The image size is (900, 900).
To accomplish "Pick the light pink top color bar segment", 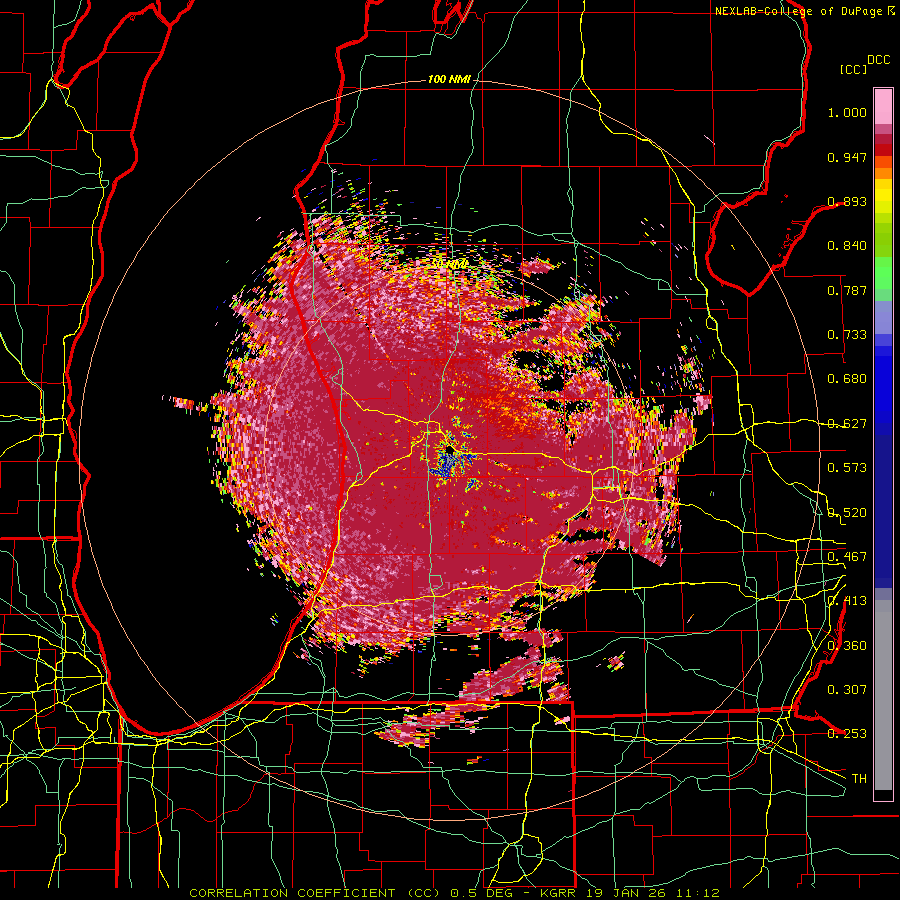I will tap(883, 106).
